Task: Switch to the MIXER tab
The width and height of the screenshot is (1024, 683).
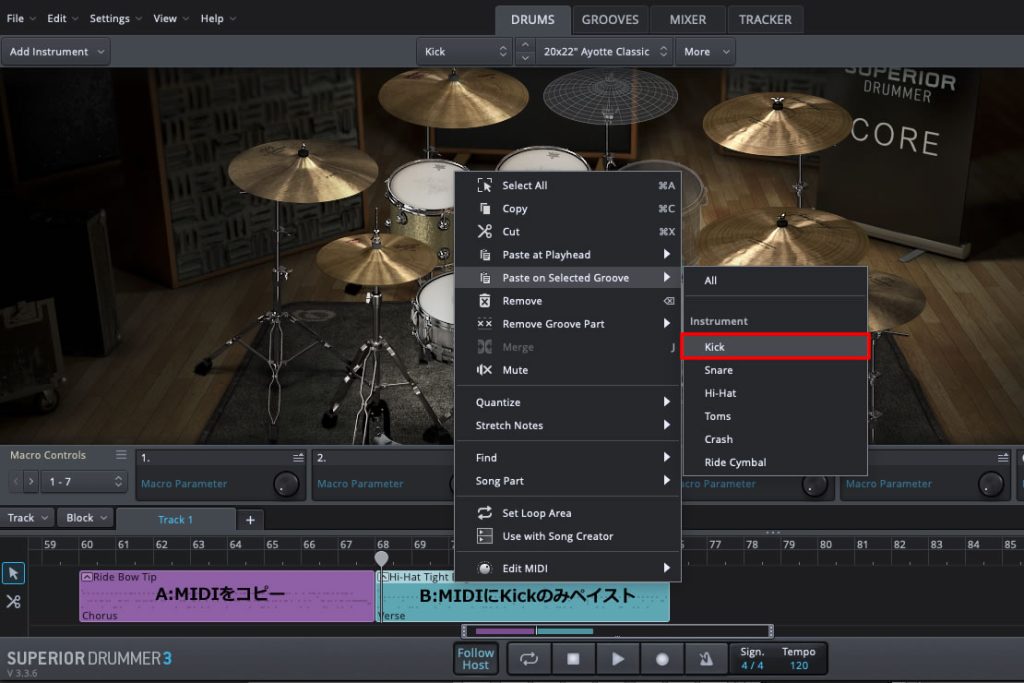Action: pyautogui.click(x=687, y=19)
